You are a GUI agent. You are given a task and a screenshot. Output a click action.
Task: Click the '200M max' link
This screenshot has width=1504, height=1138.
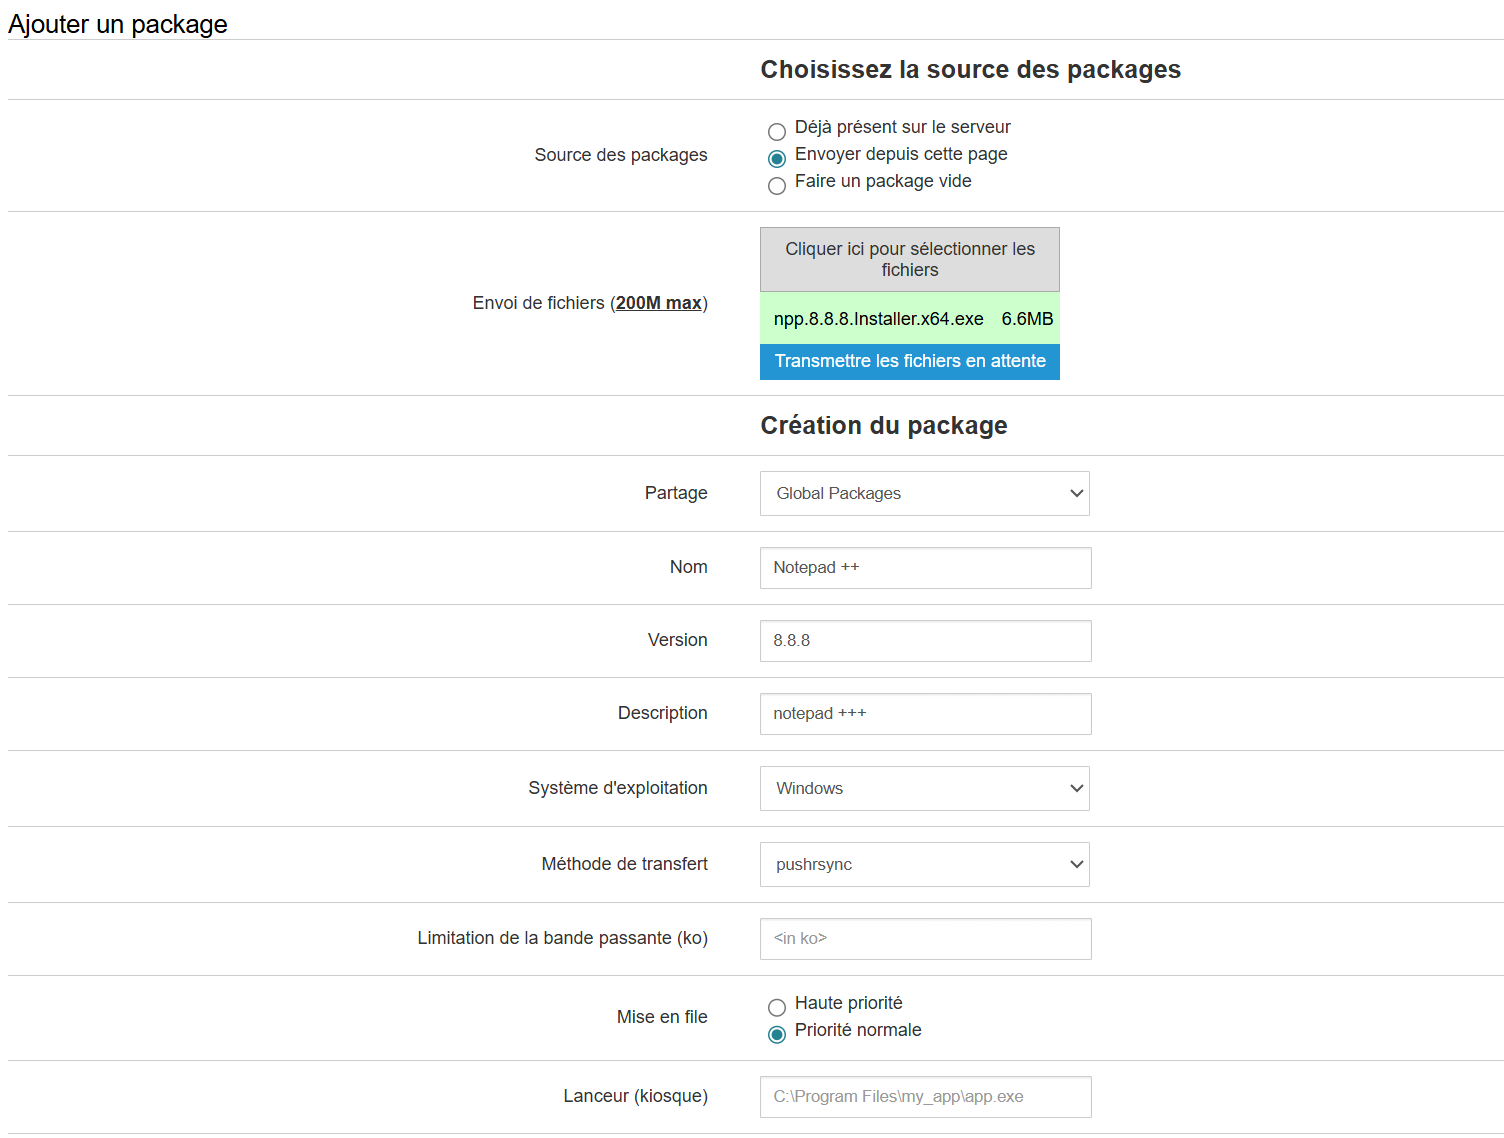point(658,303)
